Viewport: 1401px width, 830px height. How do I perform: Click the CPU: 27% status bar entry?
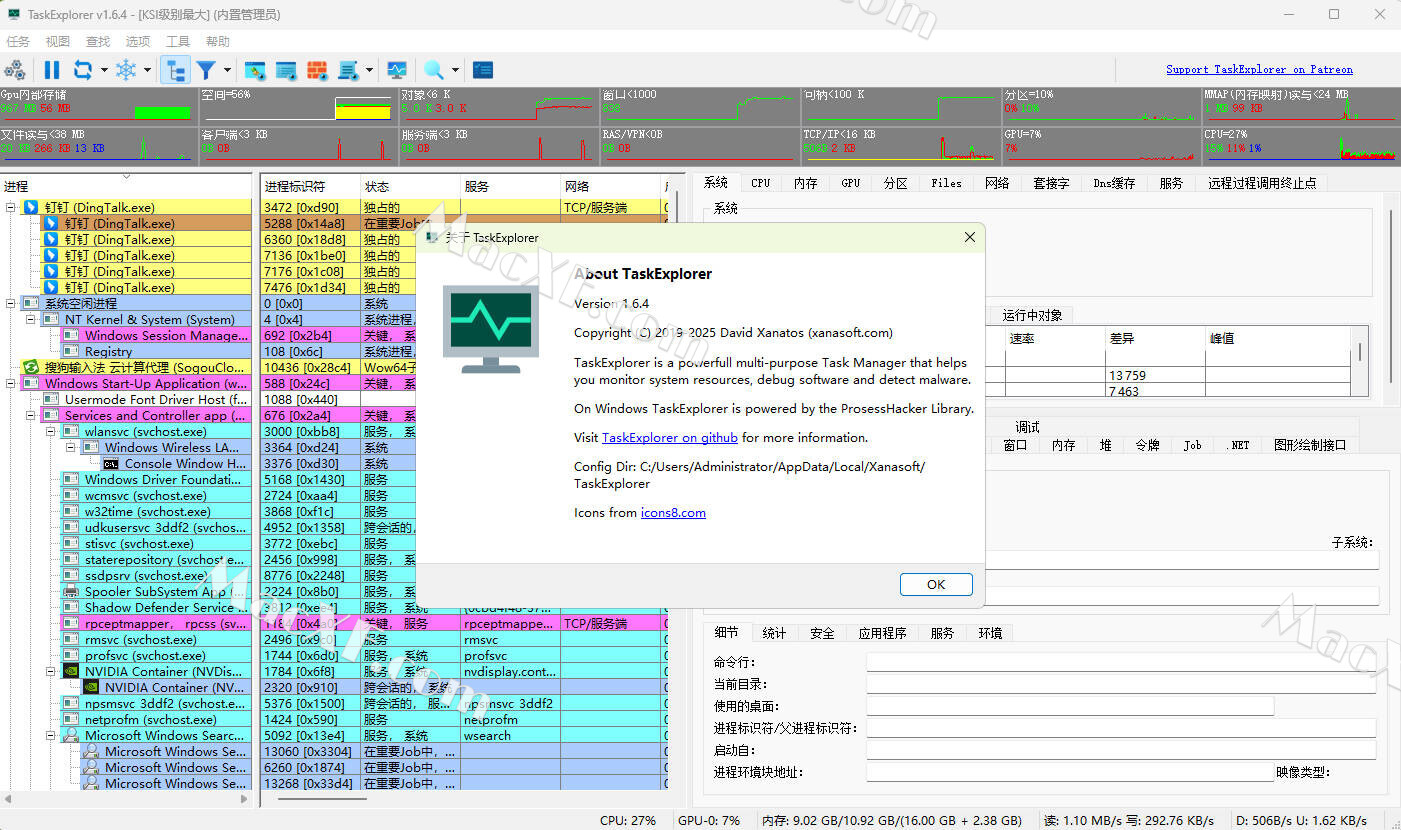[628, 820]
